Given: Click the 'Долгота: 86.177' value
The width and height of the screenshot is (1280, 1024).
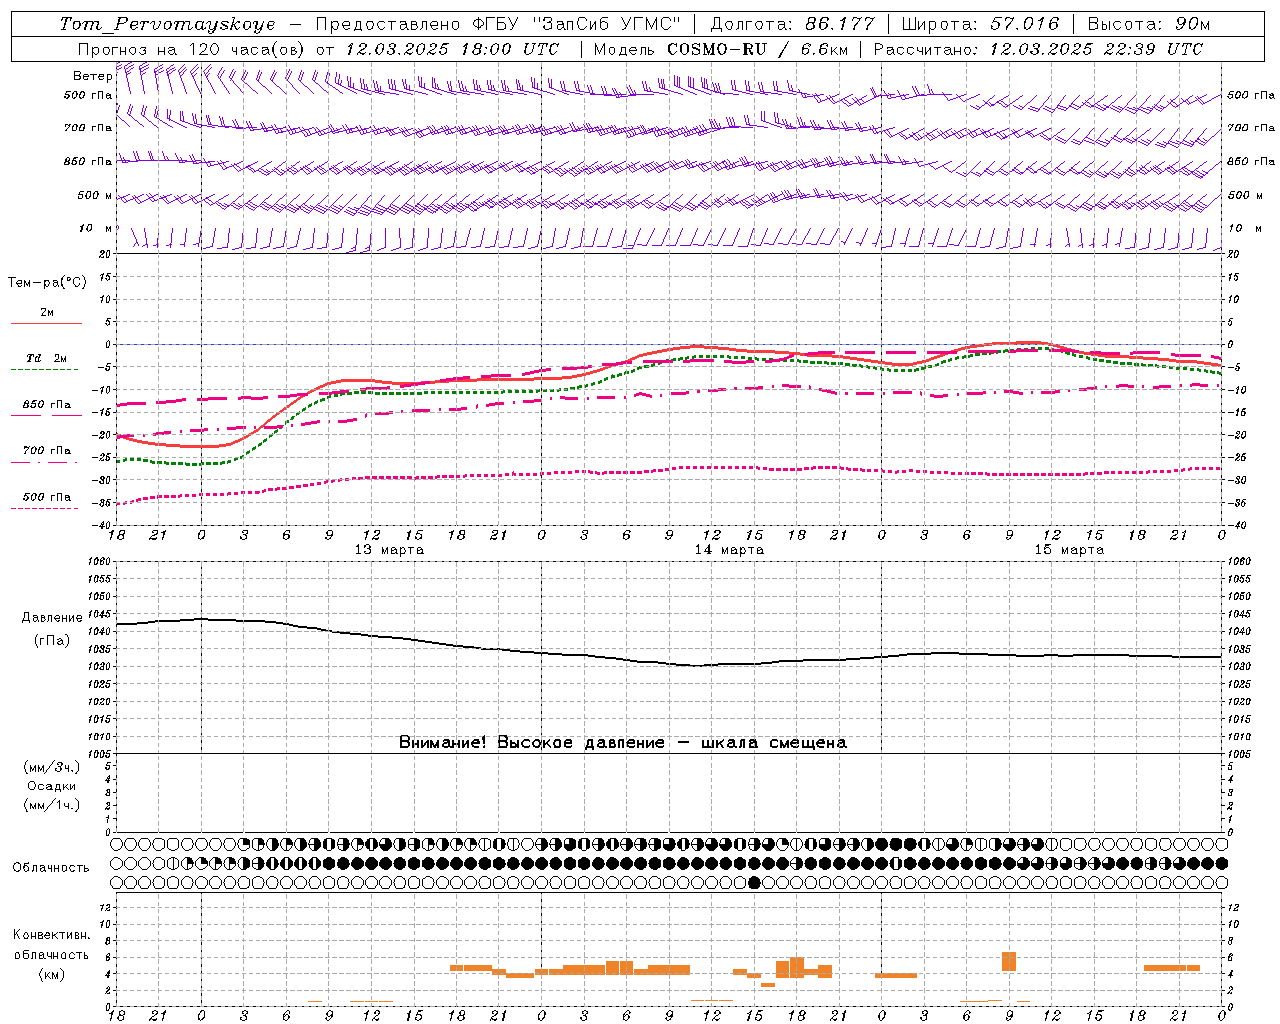Looking at the screenshot, I should click(x=792, y=24).
